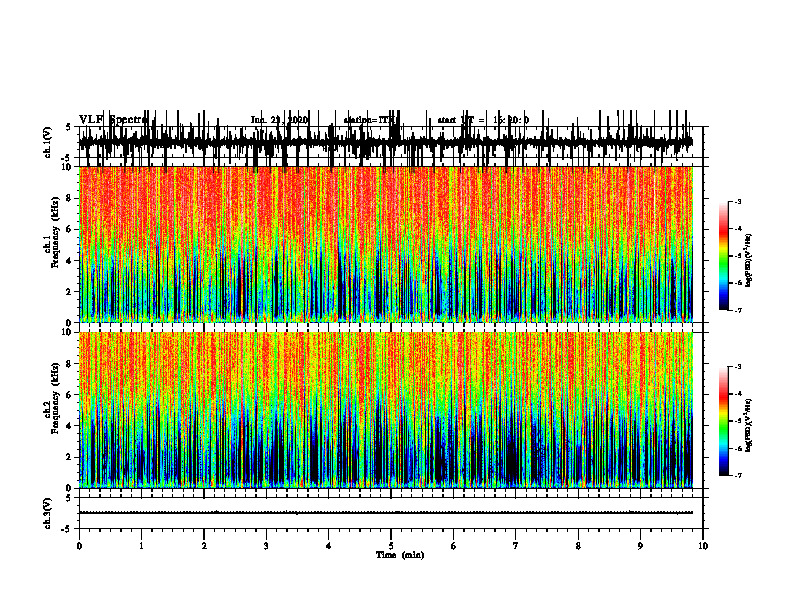
Task: Click the time axis tick label 7
Action: click(x=516, y=546)
